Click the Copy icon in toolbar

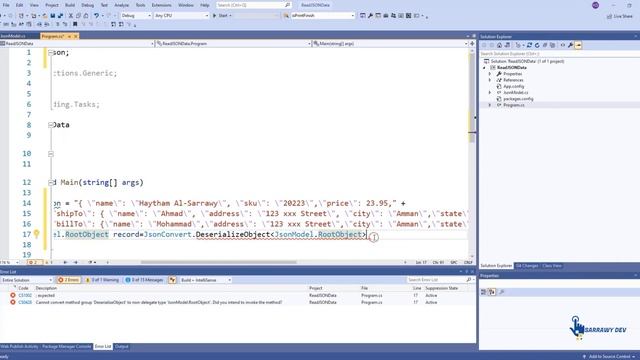point(78,16)
